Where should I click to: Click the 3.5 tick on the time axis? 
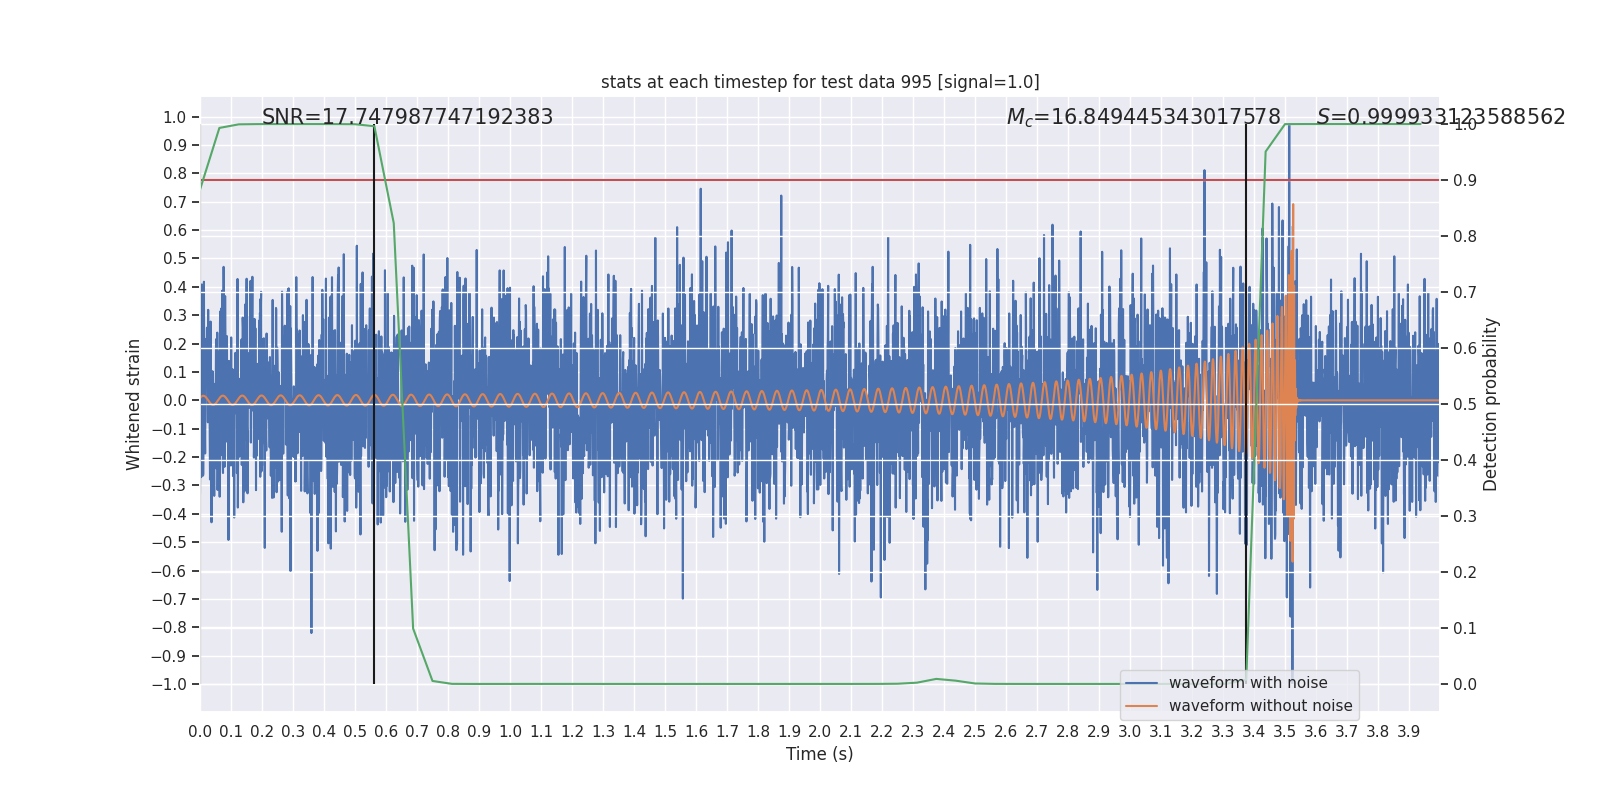1284,731
